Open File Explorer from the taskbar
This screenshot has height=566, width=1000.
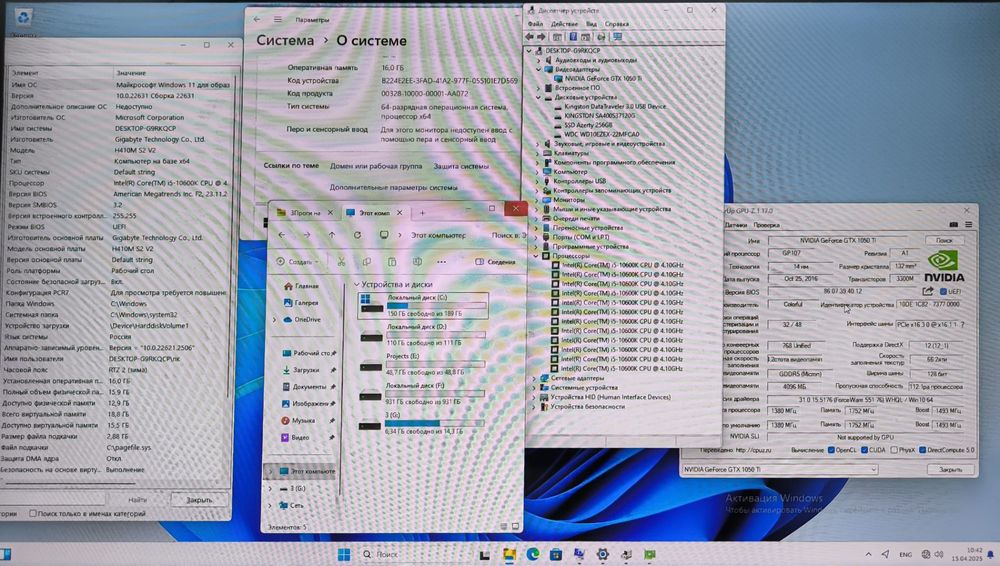(509, 554)
